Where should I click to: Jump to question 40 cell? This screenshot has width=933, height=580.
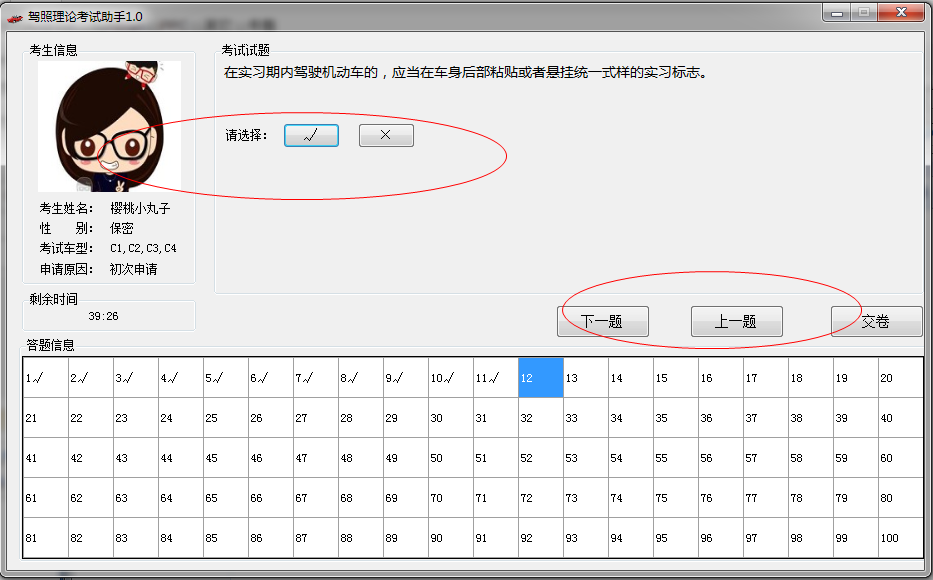click(901, 418)
